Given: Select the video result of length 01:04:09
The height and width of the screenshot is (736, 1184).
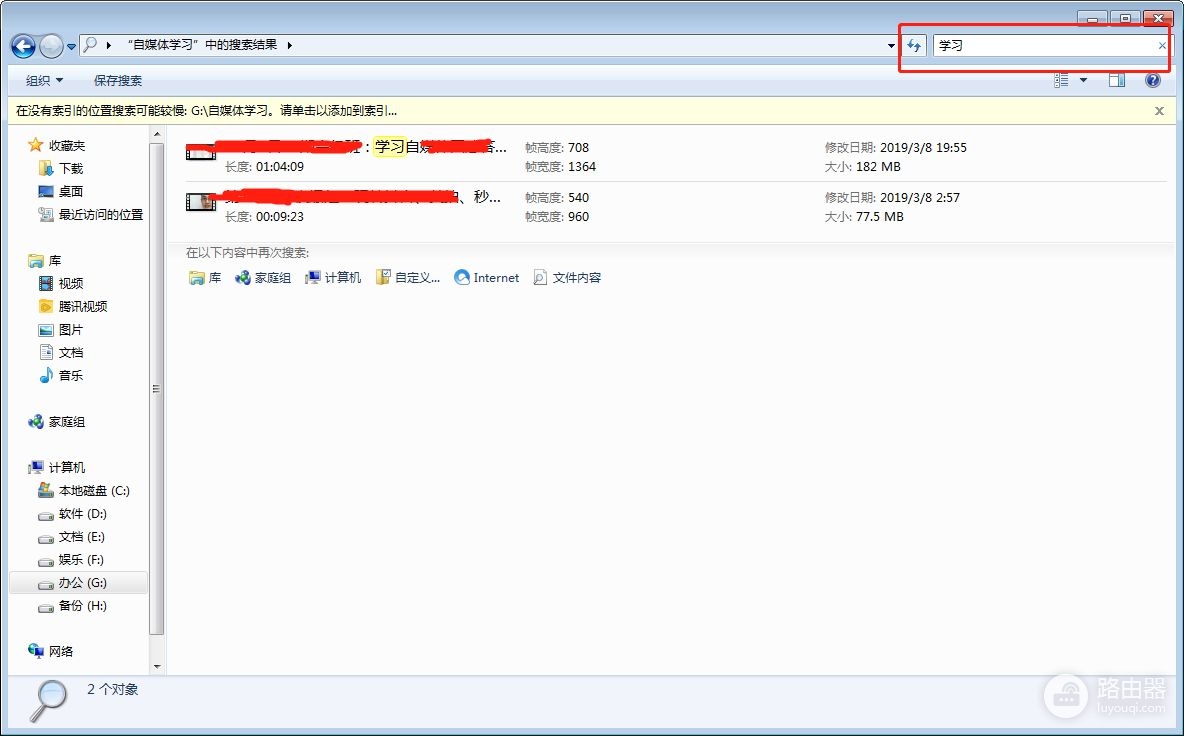Looking at the screenshot, I should (x=676, y=157).
